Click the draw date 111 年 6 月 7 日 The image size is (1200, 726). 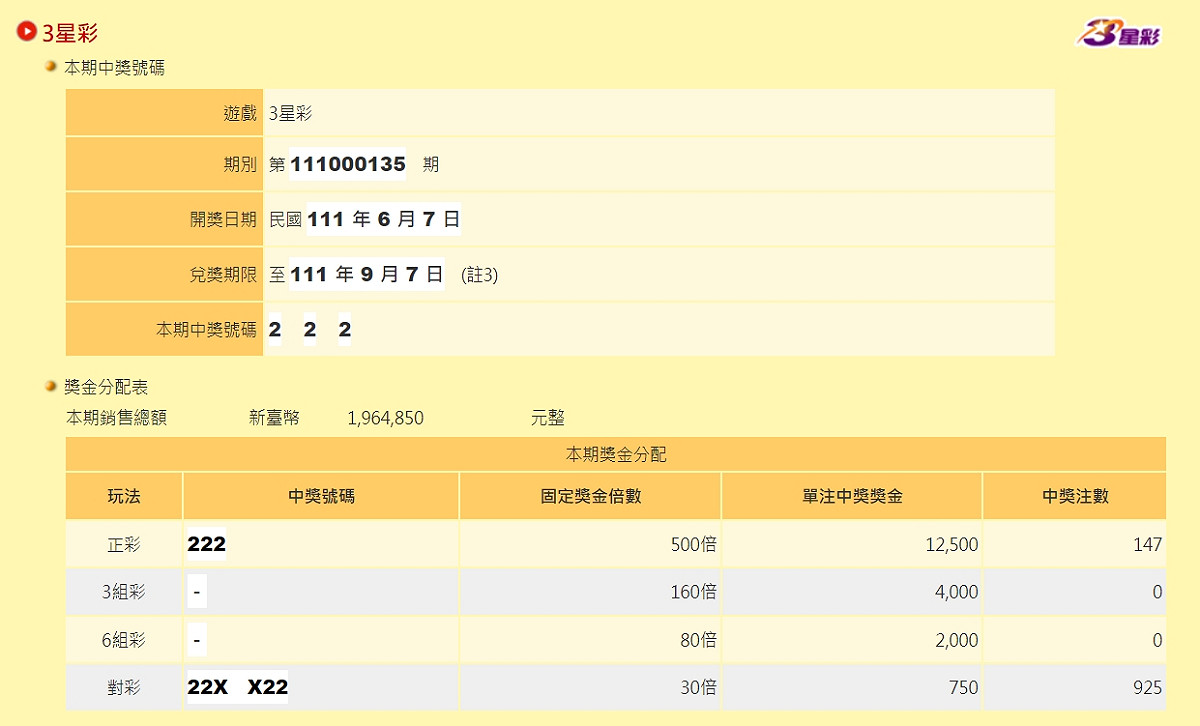(384, 219)
